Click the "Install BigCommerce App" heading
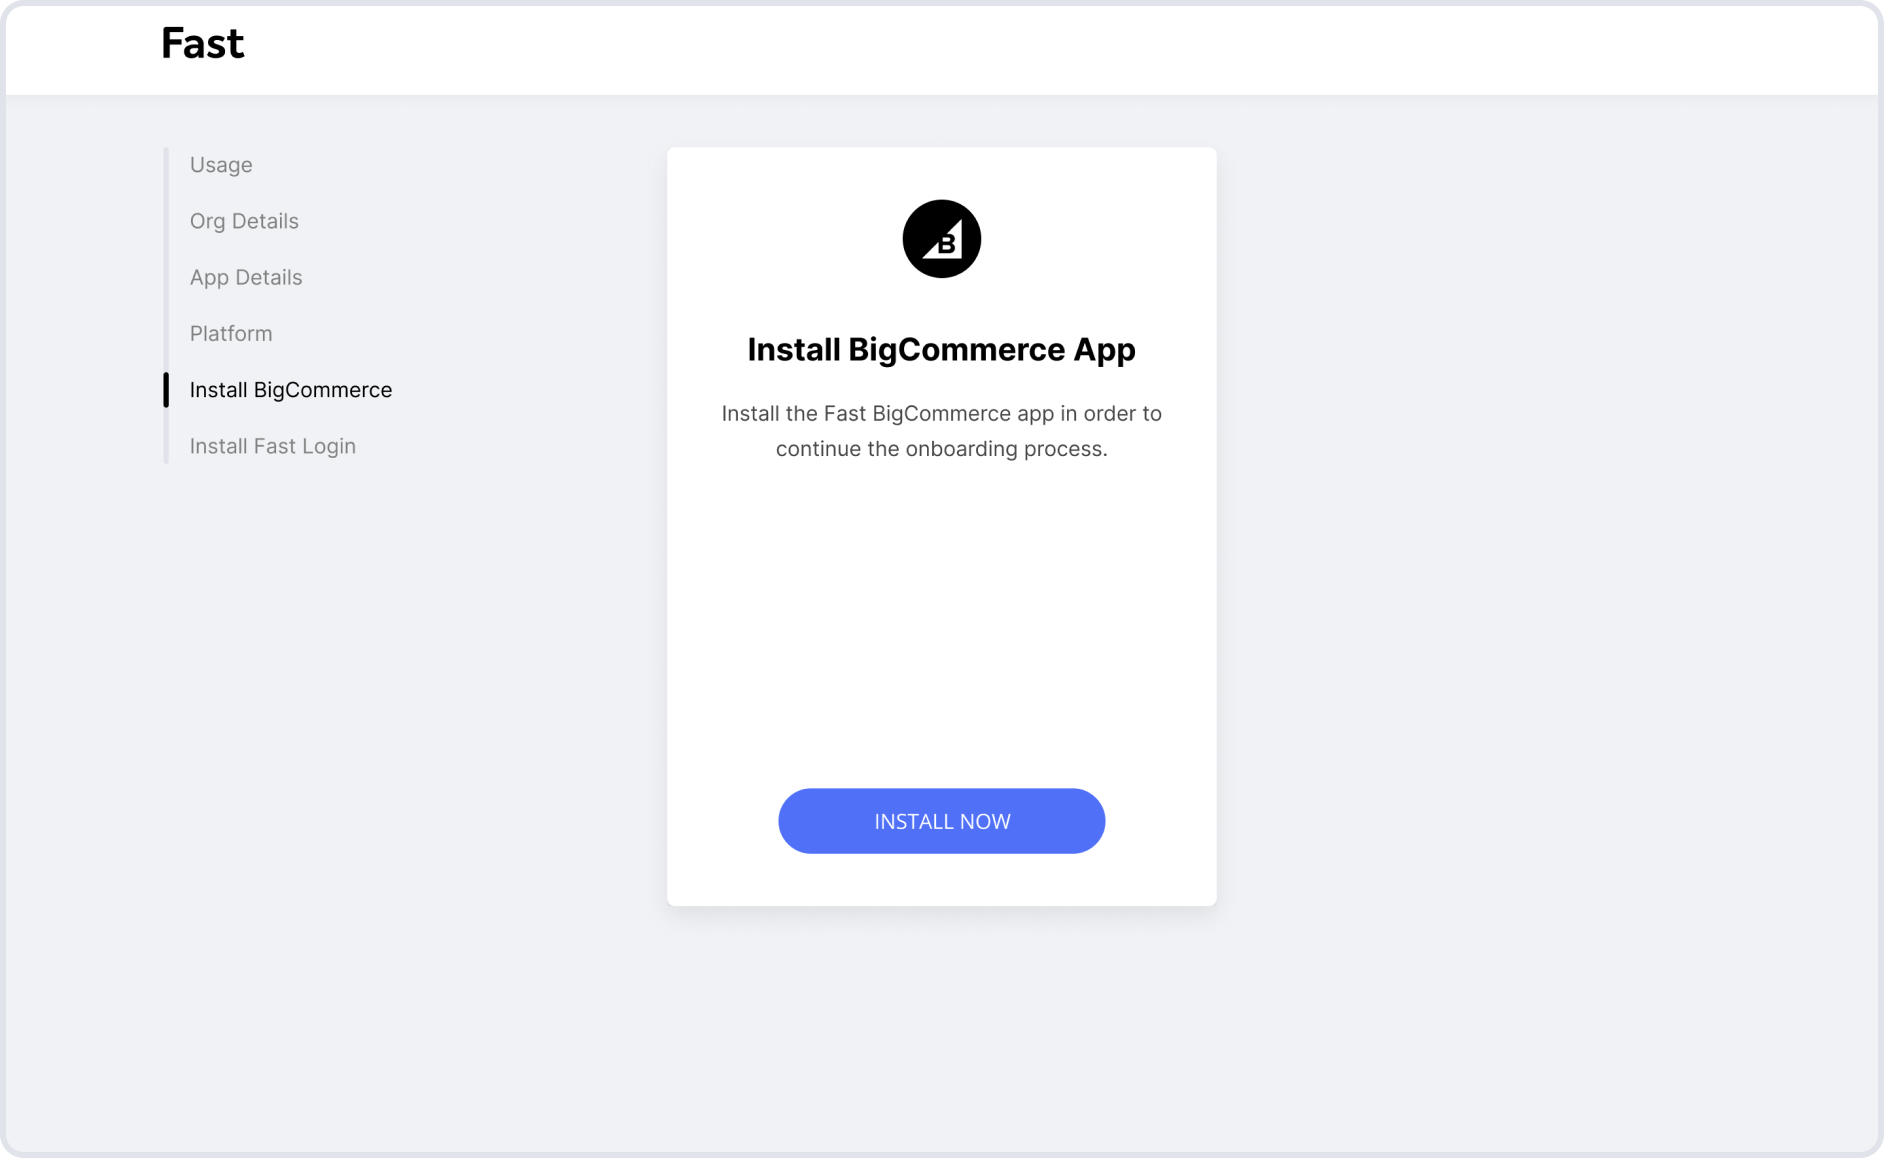Screen dimensions: 1884x1158 [x=941, y=350]
